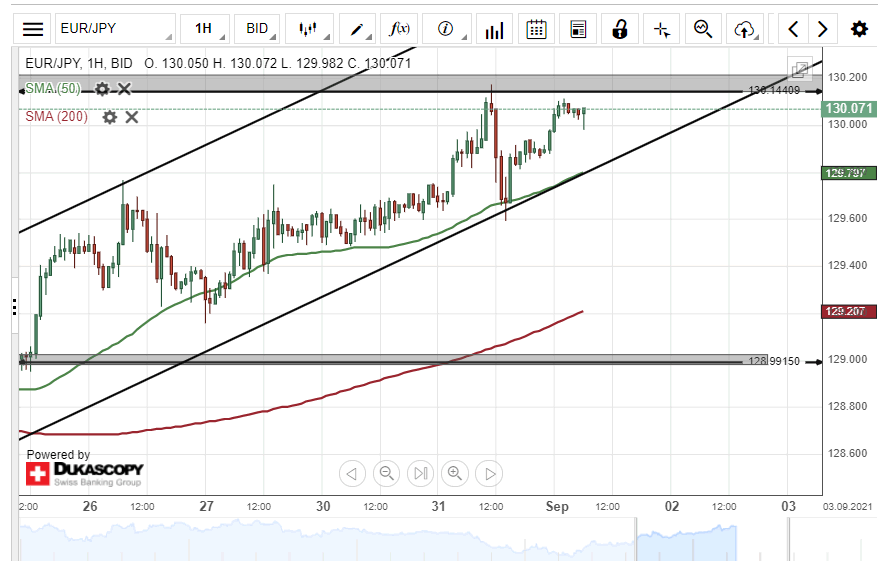
Task: Toggle the volume bars icon
Action: (494, 29)
